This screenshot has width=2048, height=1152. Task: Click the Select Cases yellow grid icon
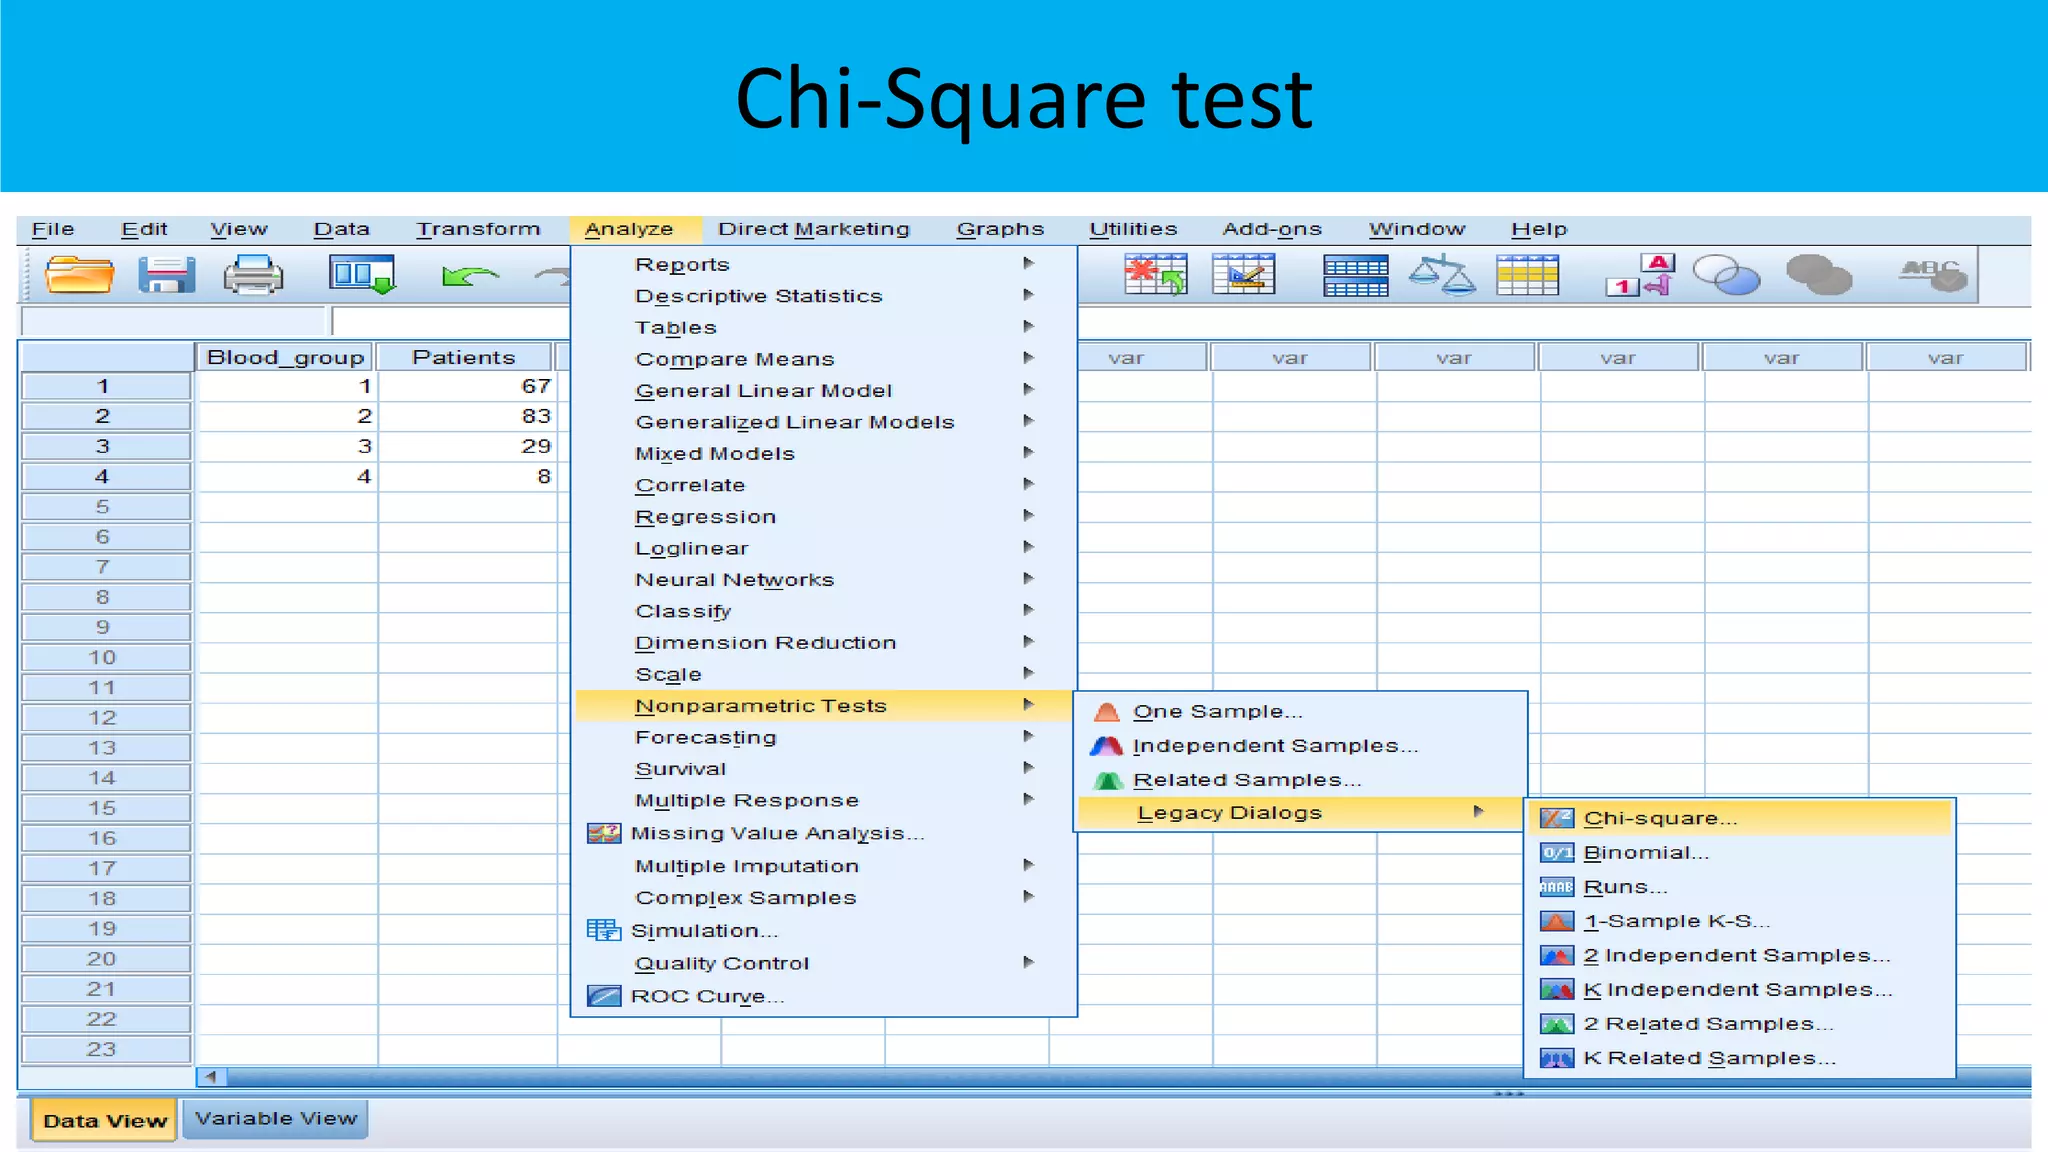pyautogui.click(x=1527, y=275)
